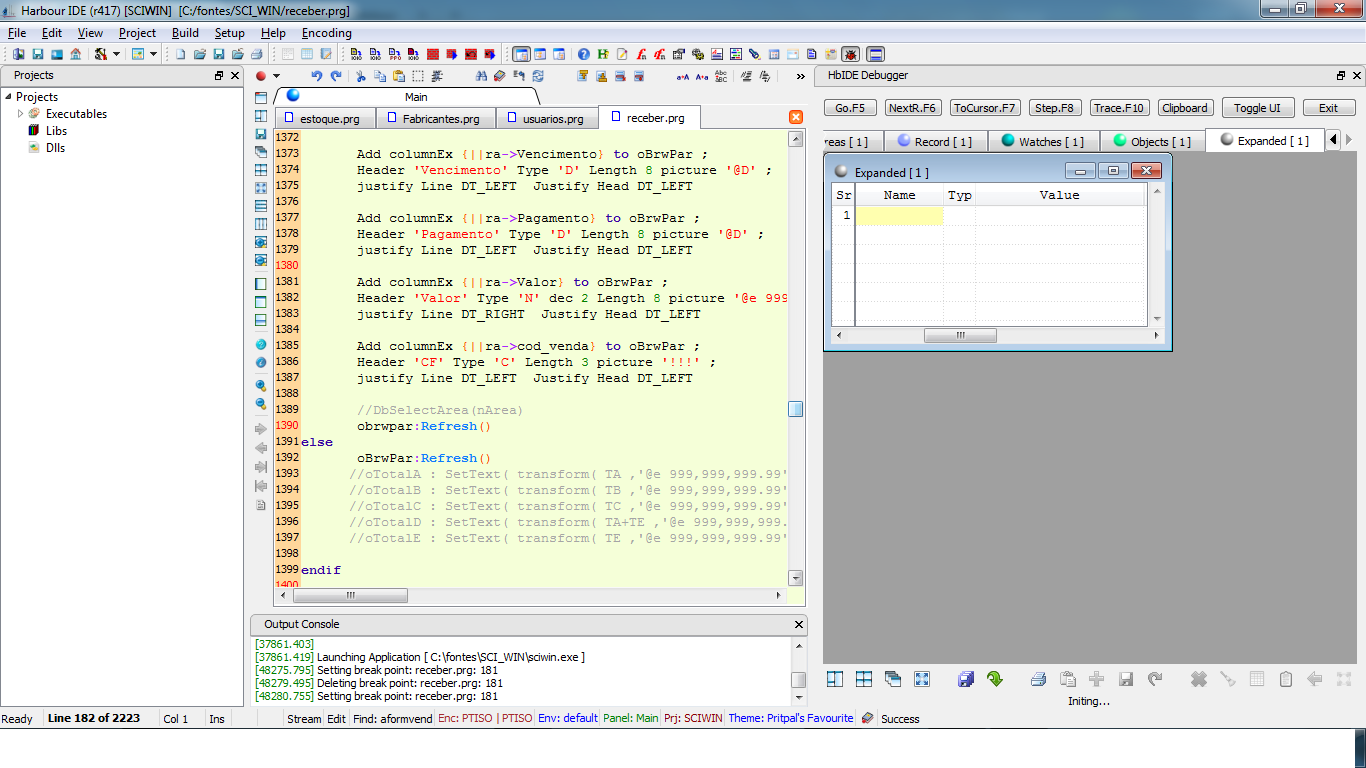
Task: Click the blue help question mark icon
Action: [x=584, y=54]
